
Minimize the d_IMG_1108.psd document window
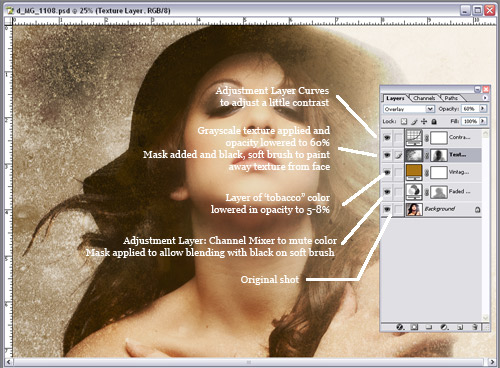465,10
